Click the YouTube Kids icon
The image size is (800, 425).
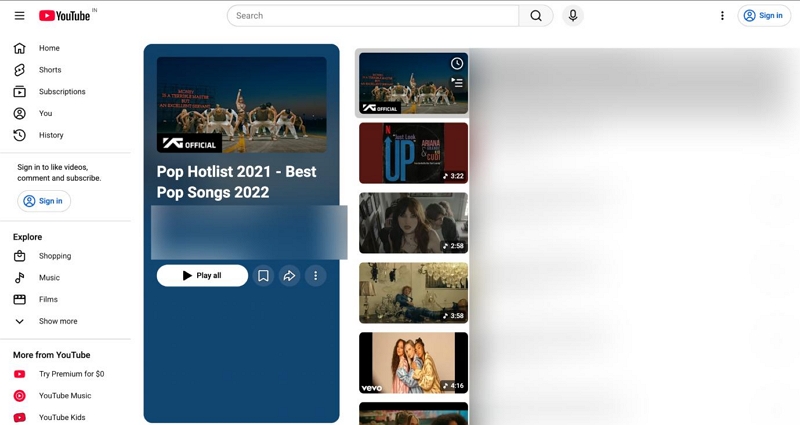19,417
